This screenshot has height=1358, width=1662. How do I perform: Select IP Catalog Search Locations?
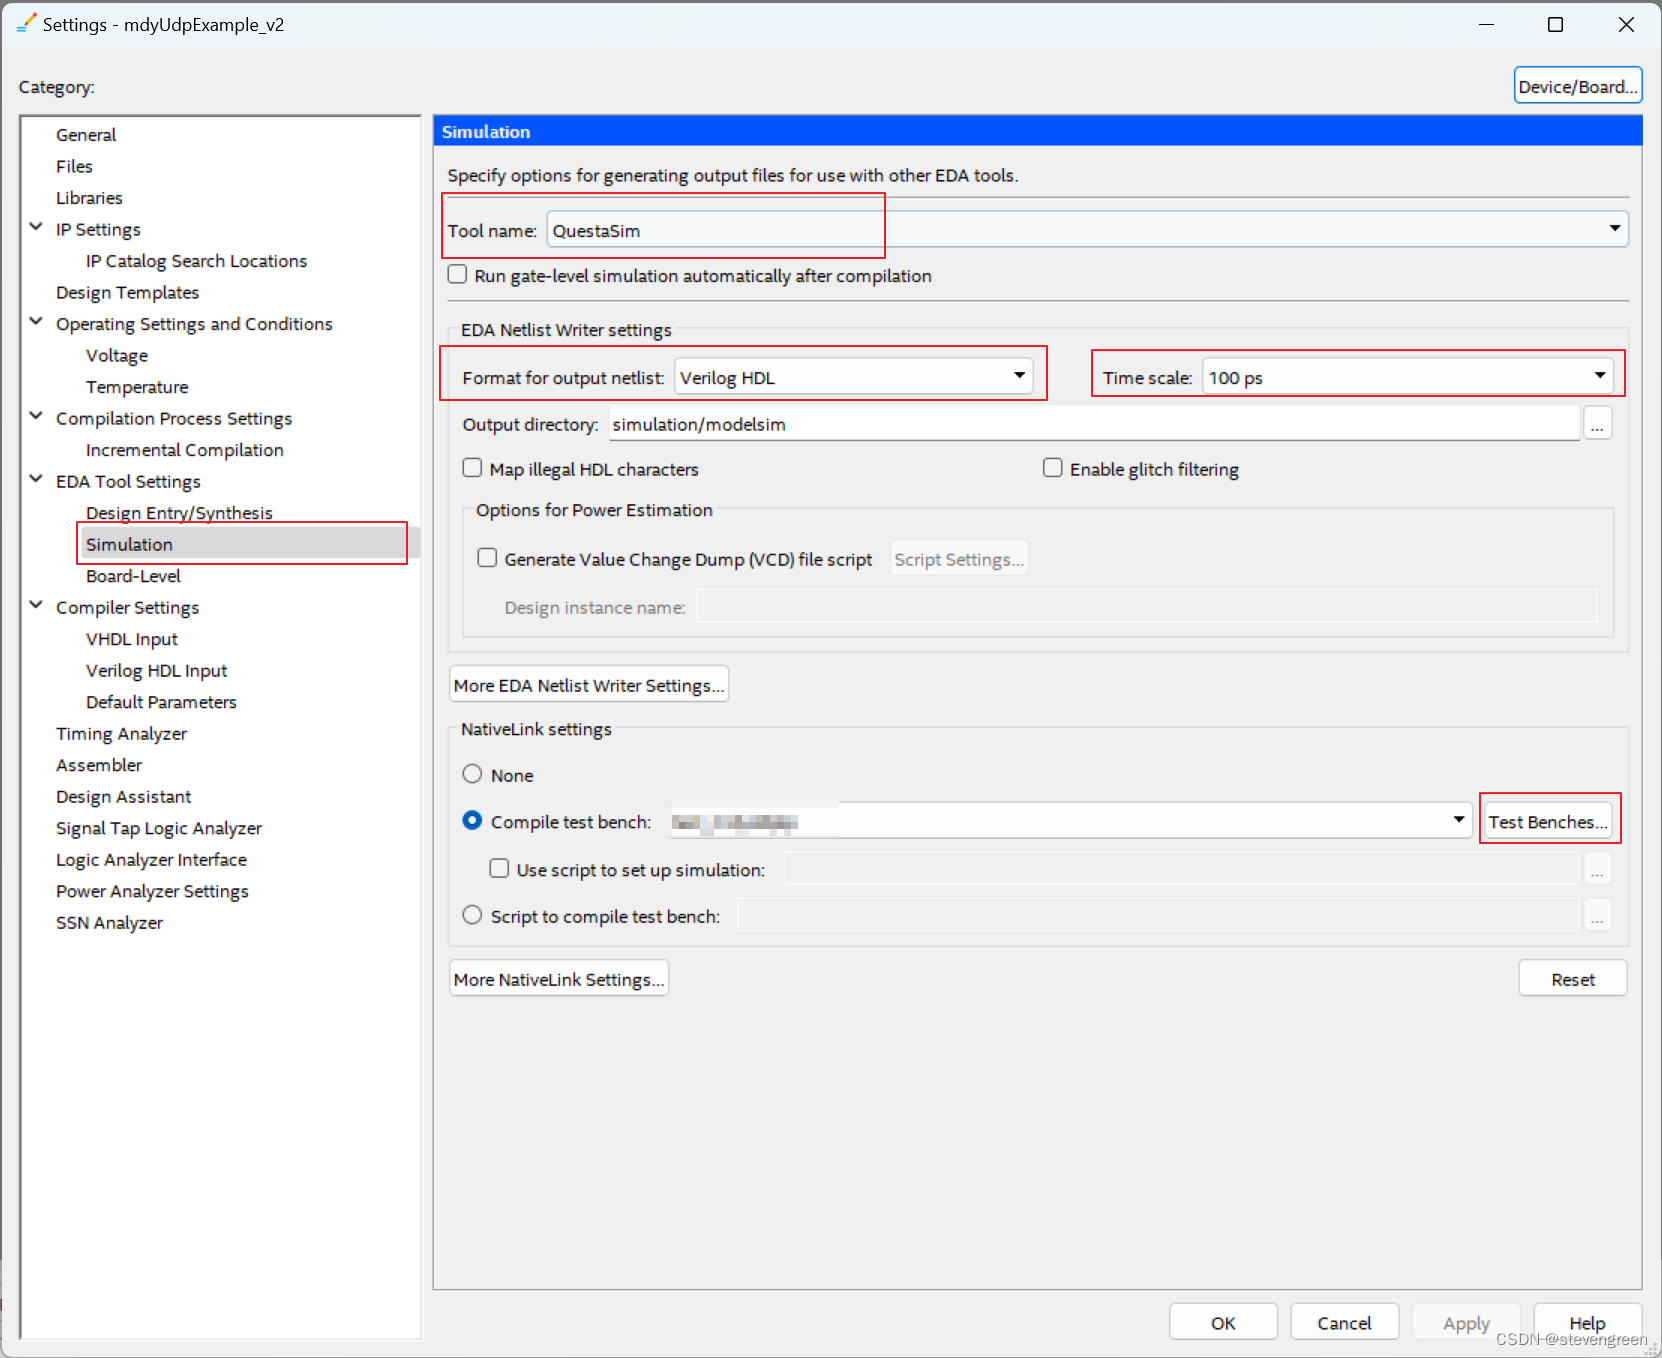(x=196, y=261)
